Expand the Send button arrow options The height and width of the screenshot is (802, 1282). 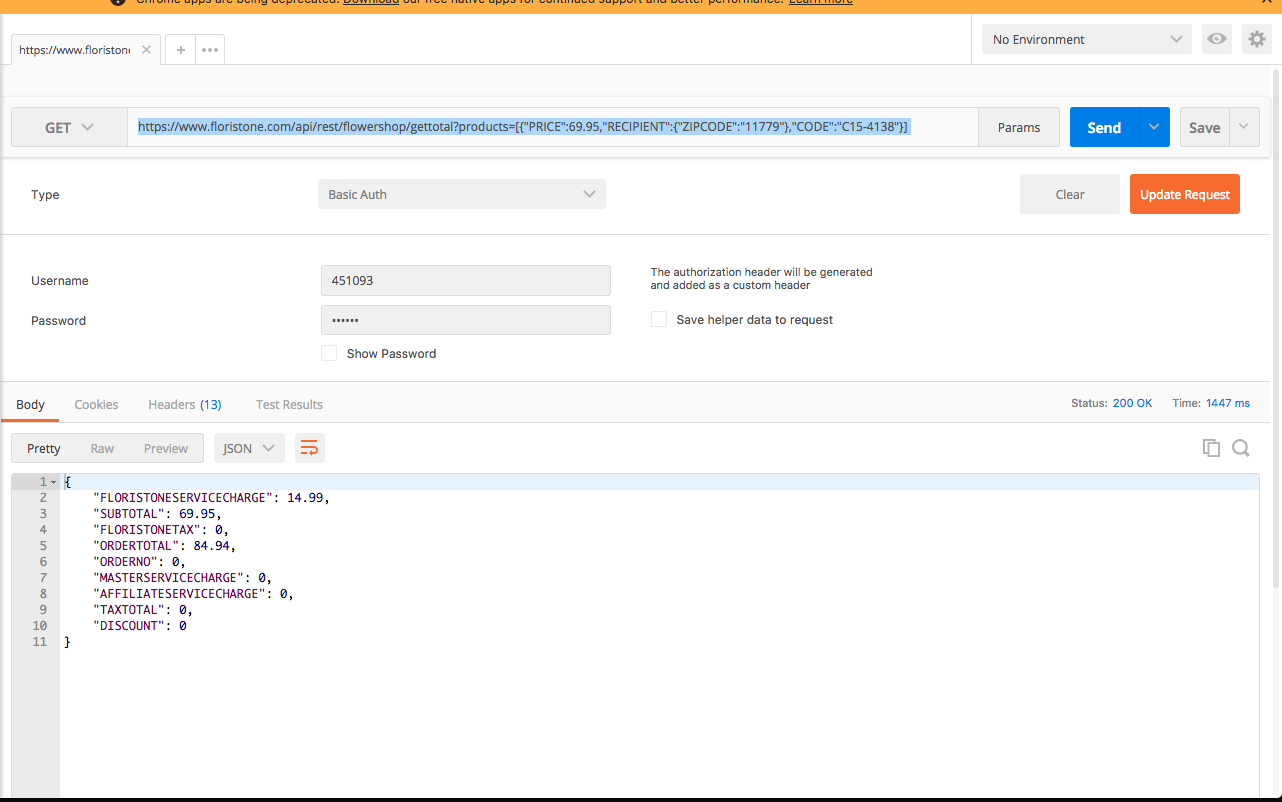pos(1154,127)
